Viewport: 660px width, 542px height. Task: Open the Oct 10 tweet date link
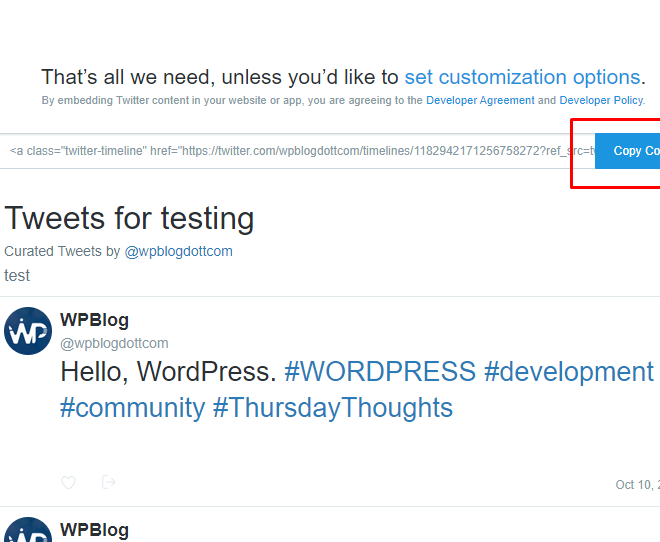638,485
